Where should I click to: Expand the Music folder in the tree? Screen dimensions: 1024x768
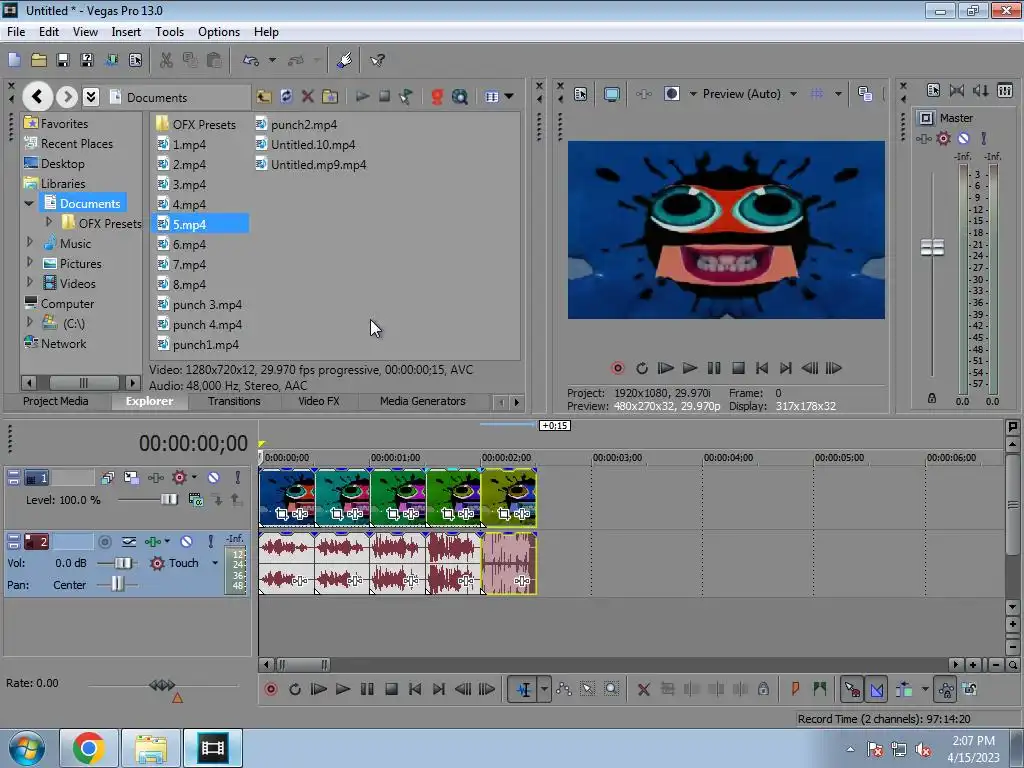click(x=29, y=242)
